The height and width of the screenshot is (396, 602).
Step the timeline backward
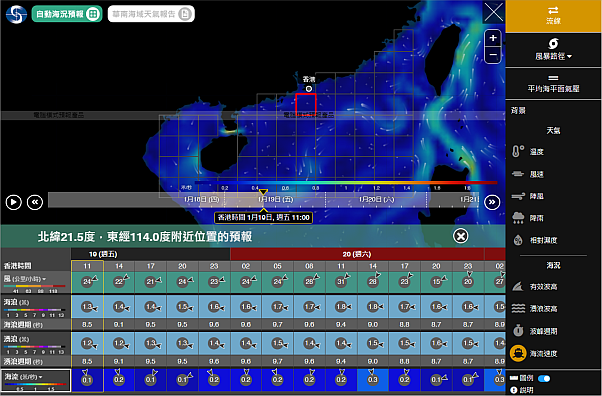tap(35, 202)
